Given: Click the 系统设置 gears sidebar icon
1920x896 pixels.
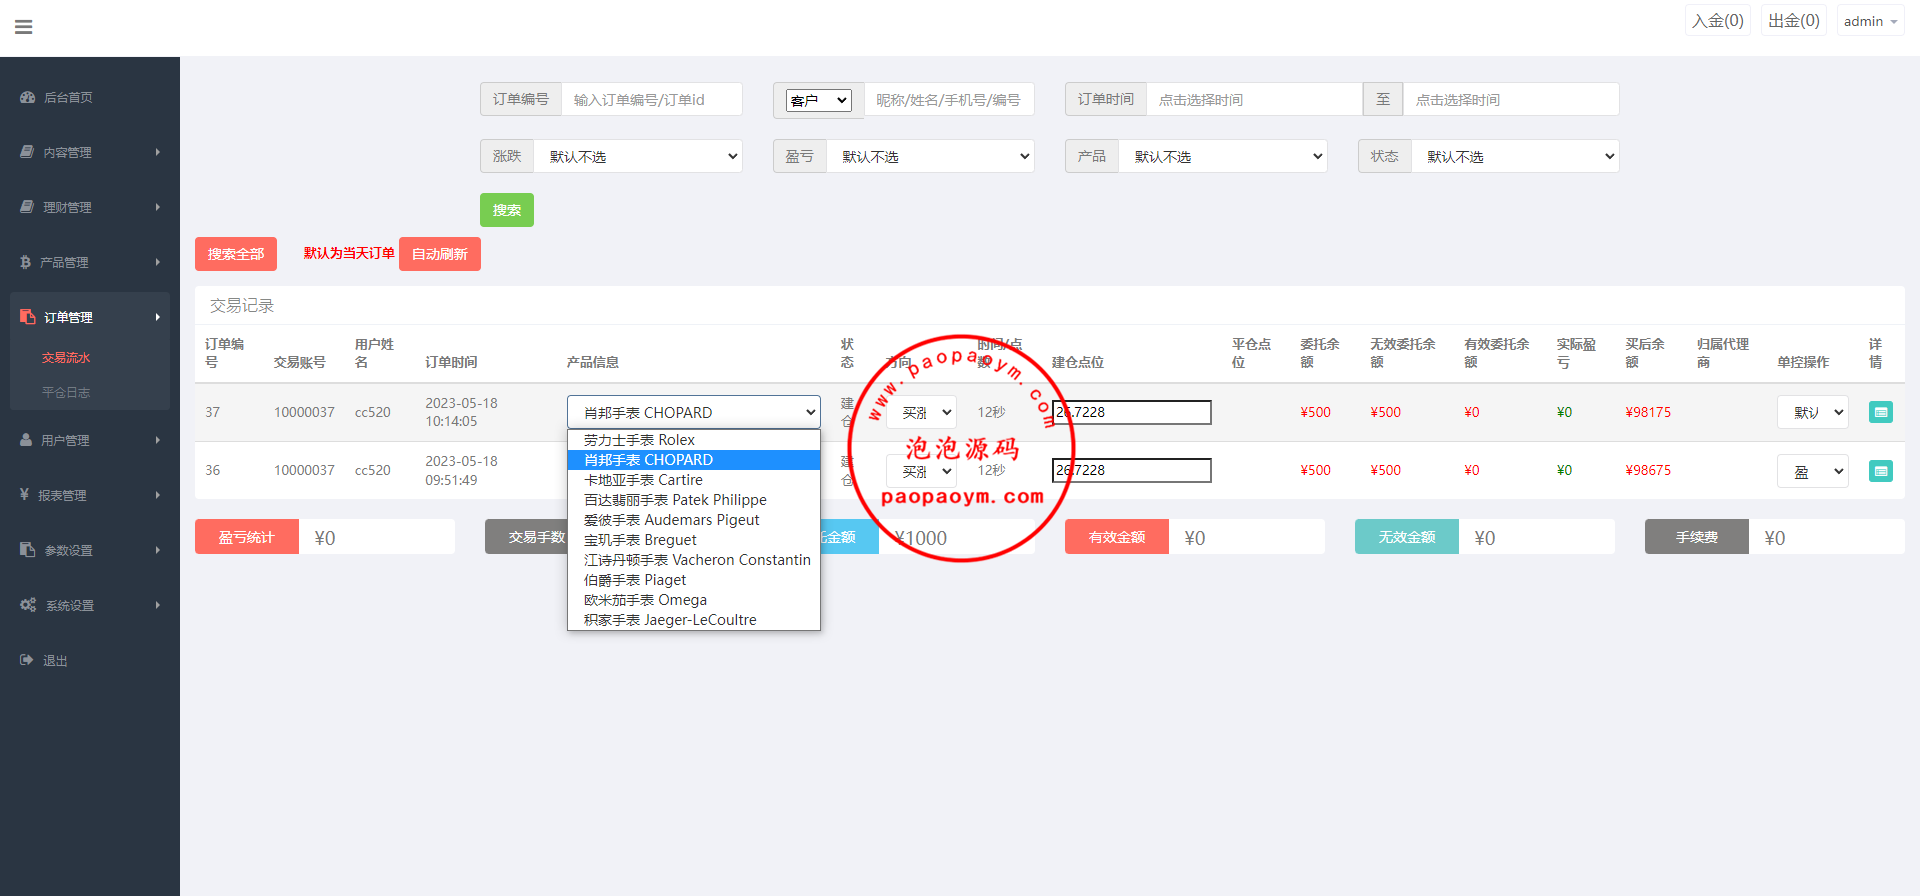Looking at the screenshot, I should (28, 605).
